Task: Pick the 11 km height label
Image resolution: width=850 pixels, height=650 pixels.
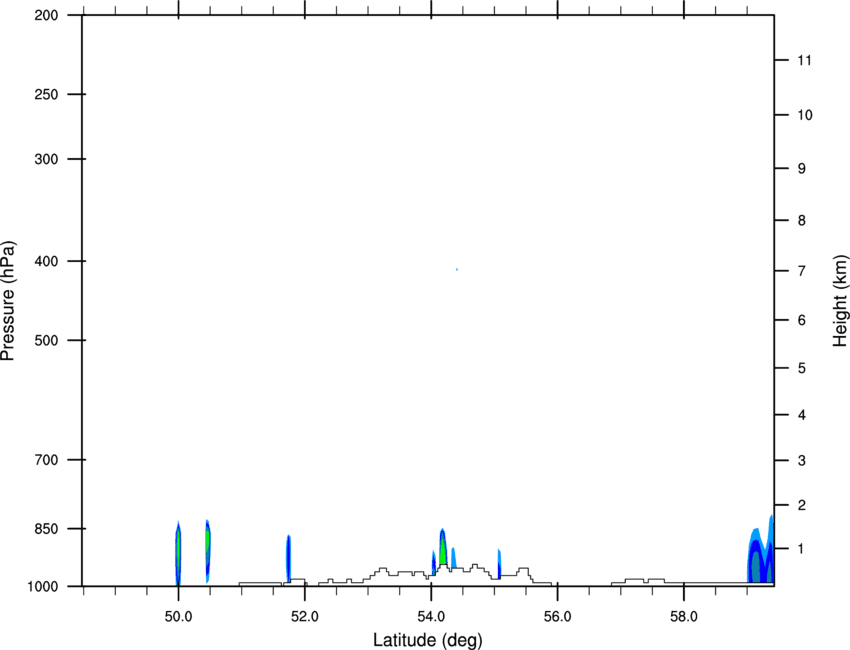Action: pos(805,60)
